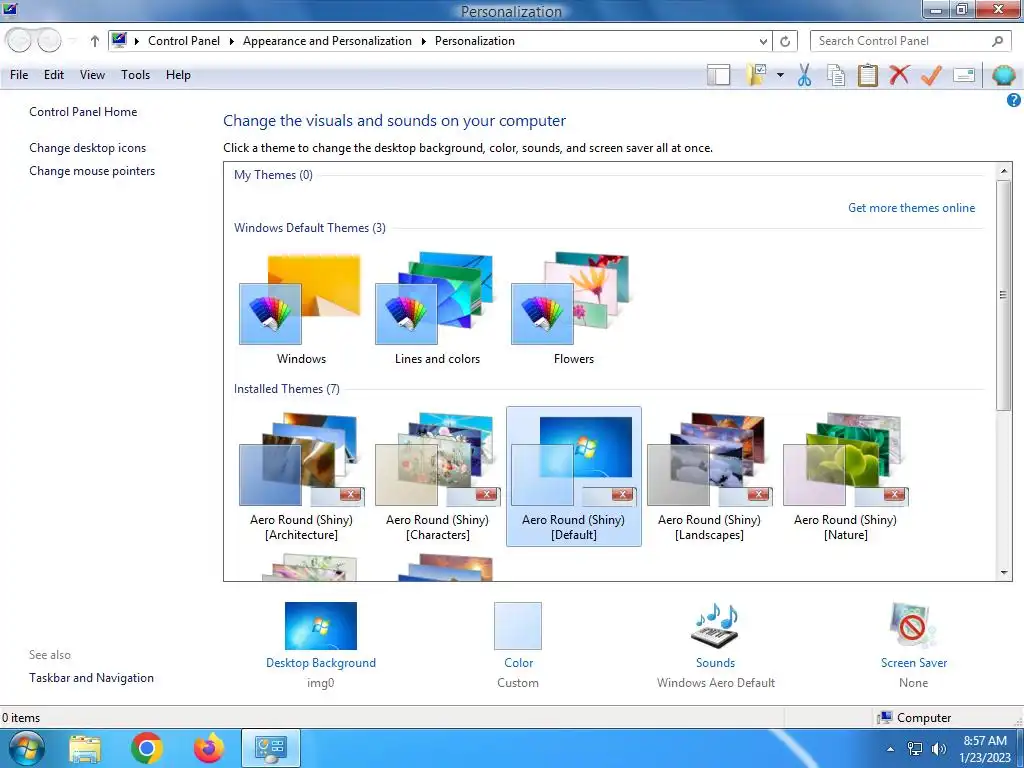Click the Control Panel taskbar button
This screenshot has width=1024, height=768.
click(271, 748)
